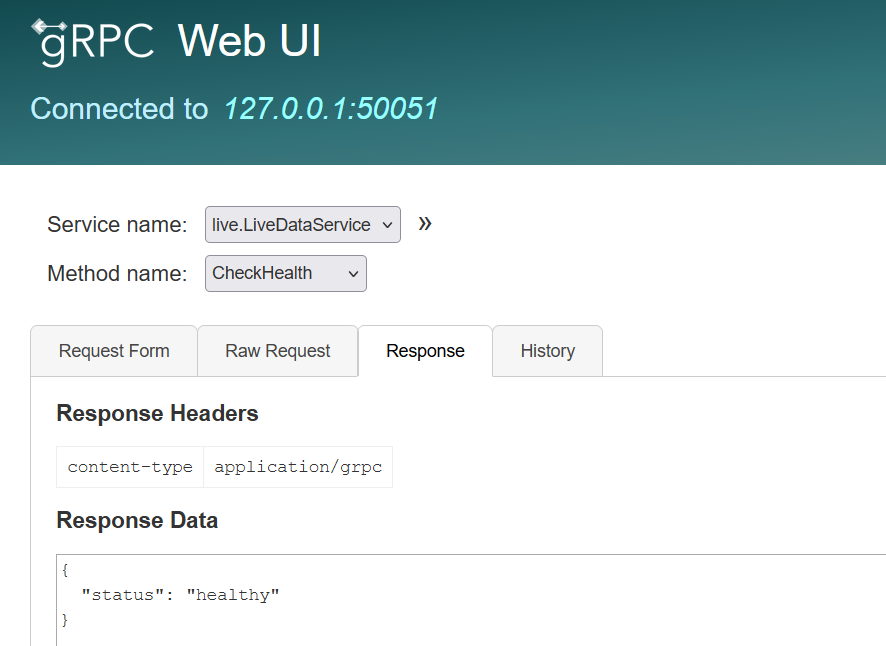Click the "status": "healthy" response line
886x646 pixels.
(180, 595)
